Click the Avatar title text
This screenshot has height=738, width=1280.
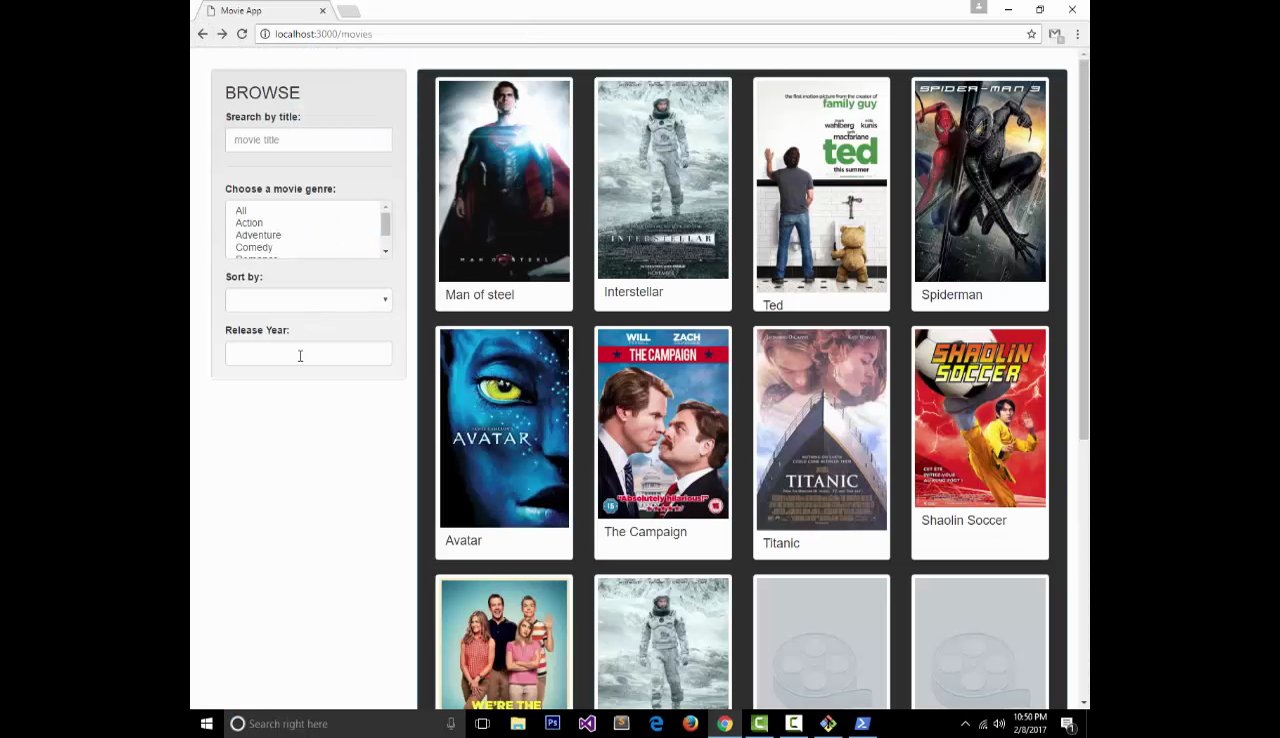(x=463, y=541)
